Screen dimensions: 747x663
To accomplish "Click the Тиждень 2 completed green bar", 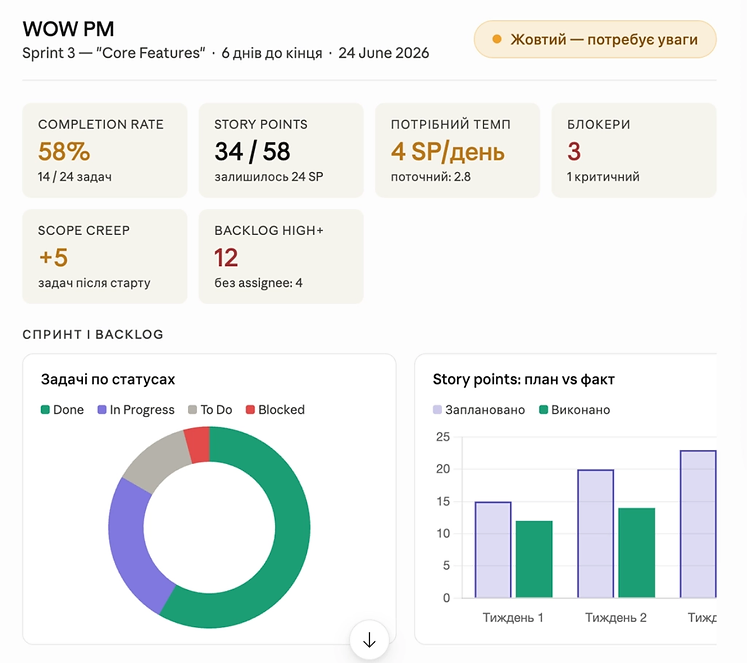I will 636,553.
